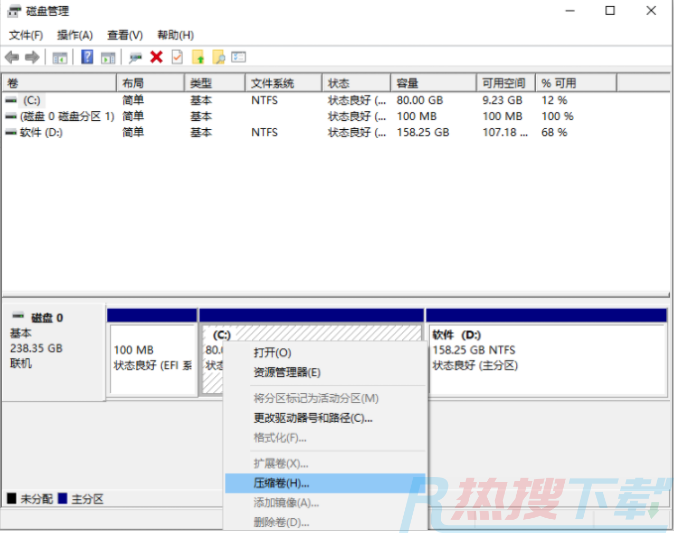Click greyed 格式化(F)... menu entry
The height and width of the screenshot is (533, 674).
point(325,438)
